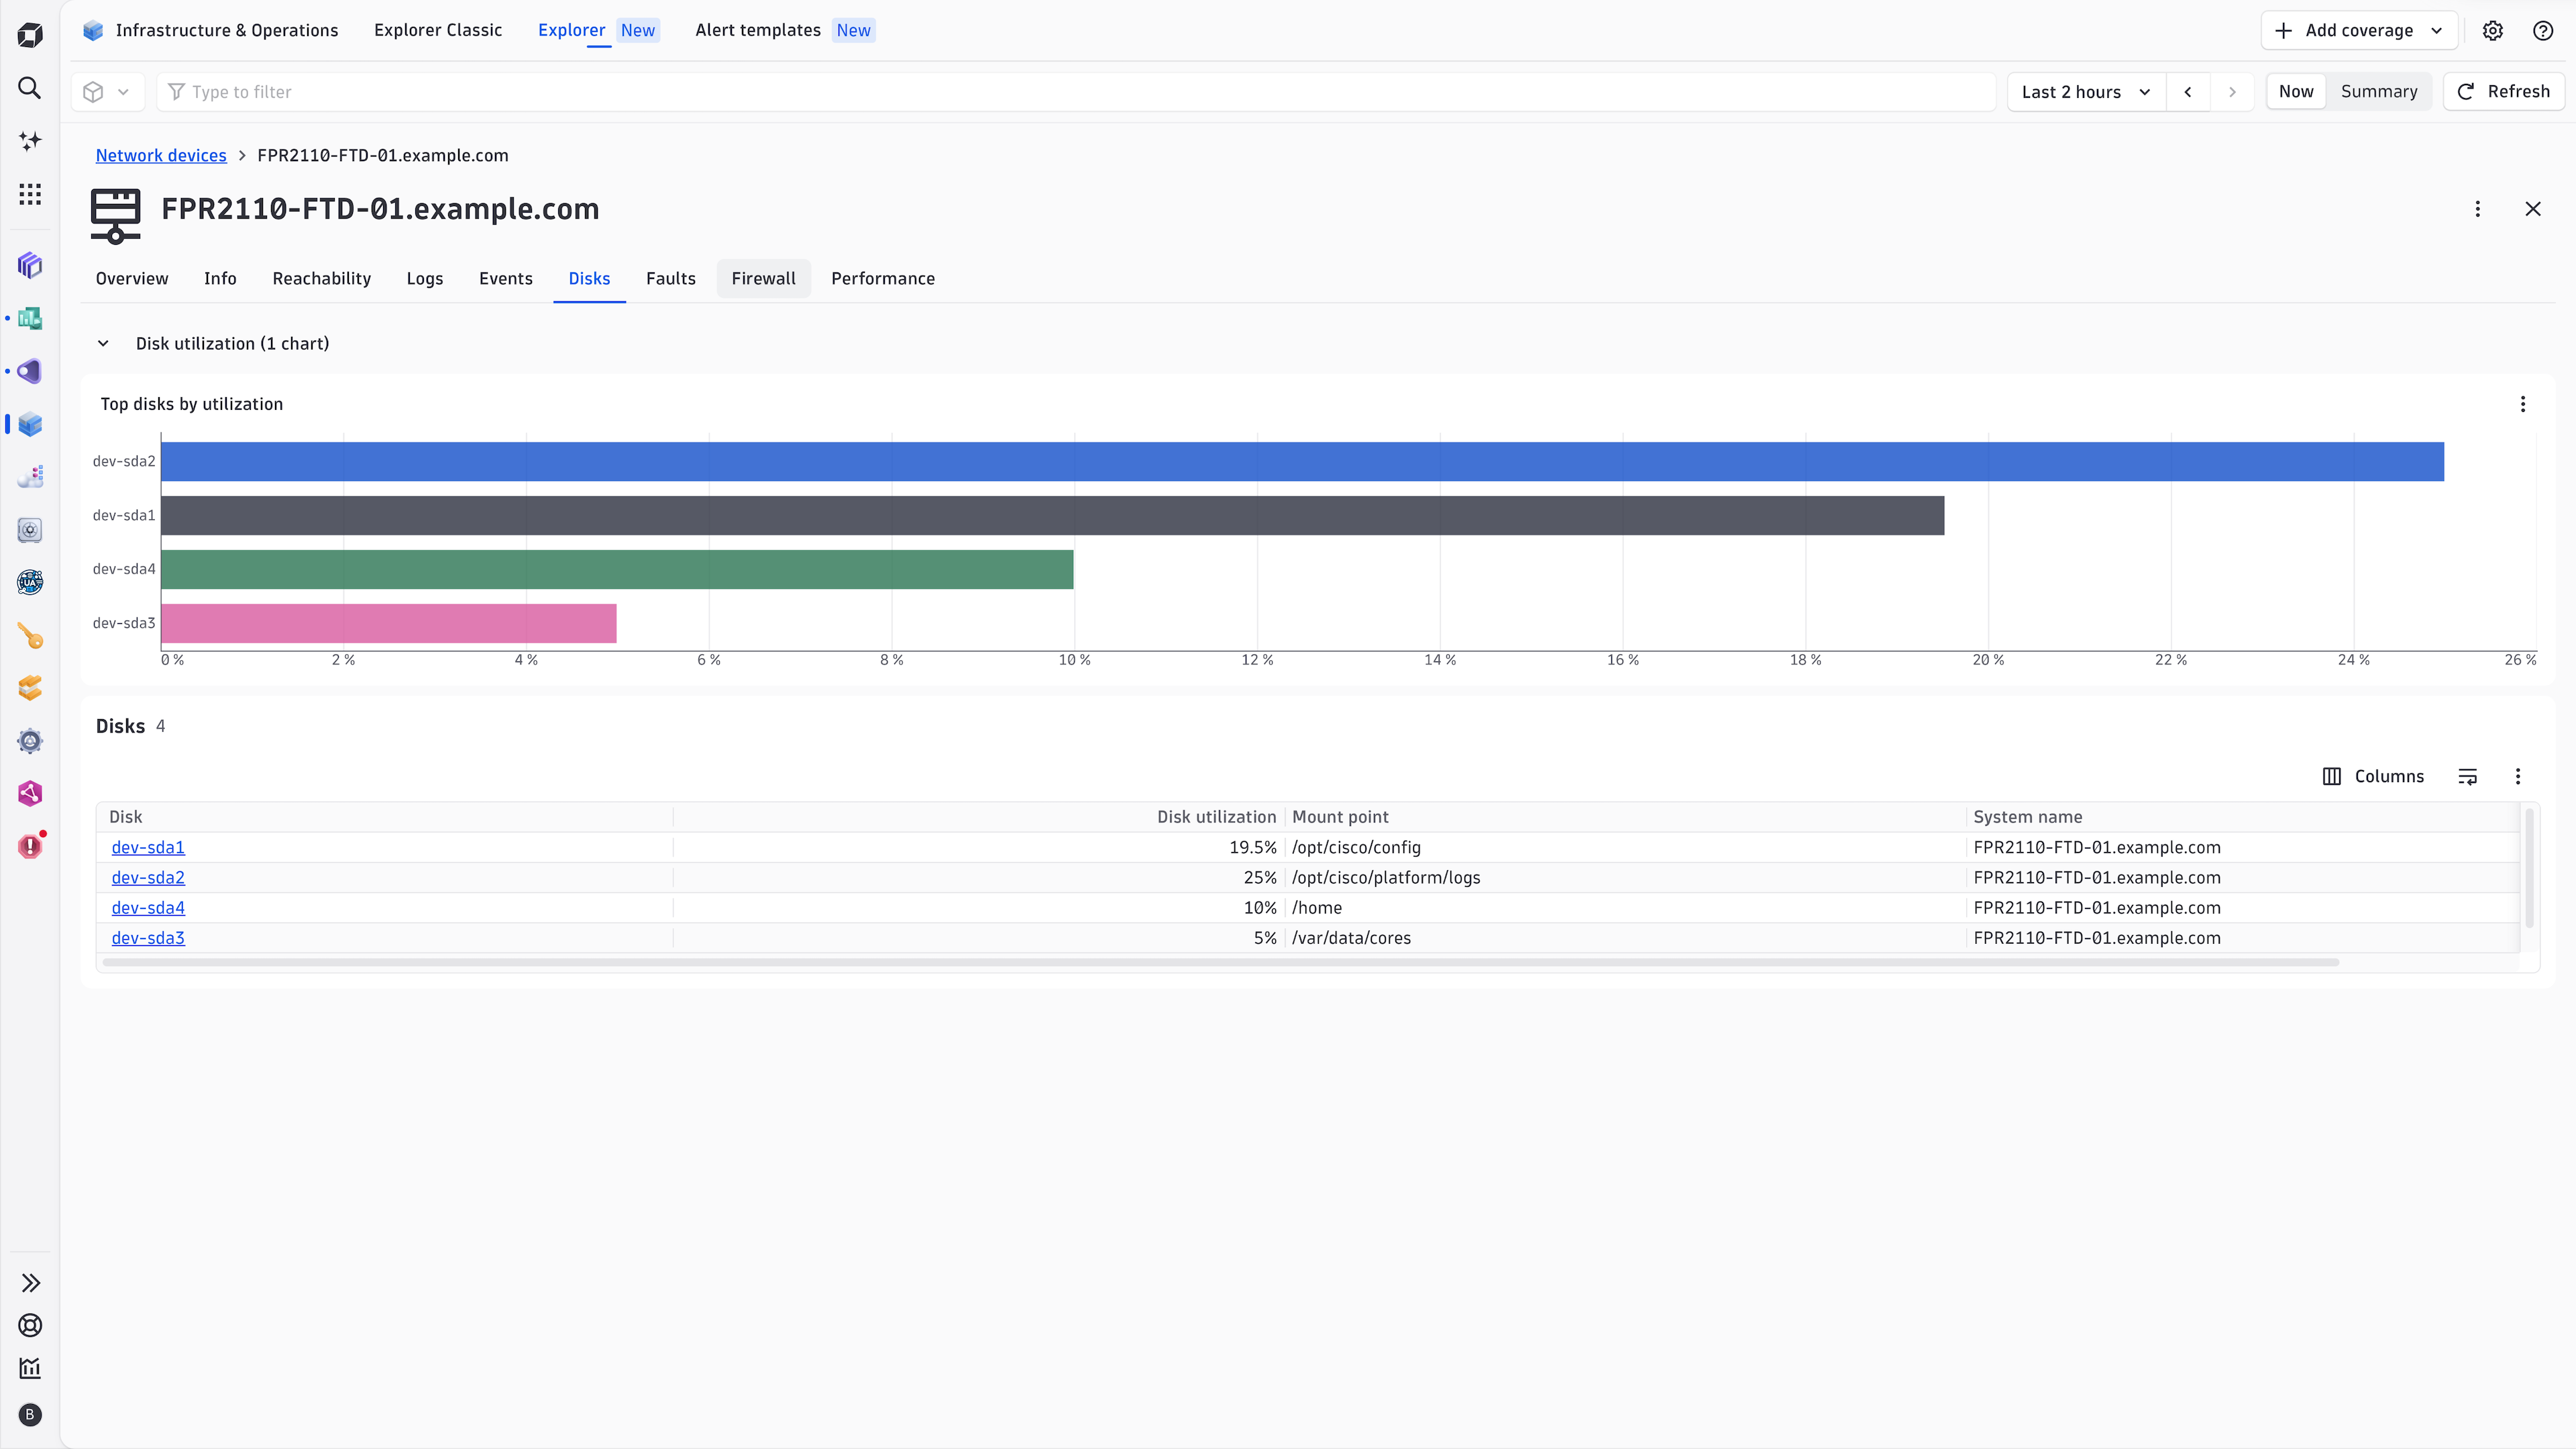Expand the sidebar with double-chevron icon
2576x1449 pixels.
30,1283
